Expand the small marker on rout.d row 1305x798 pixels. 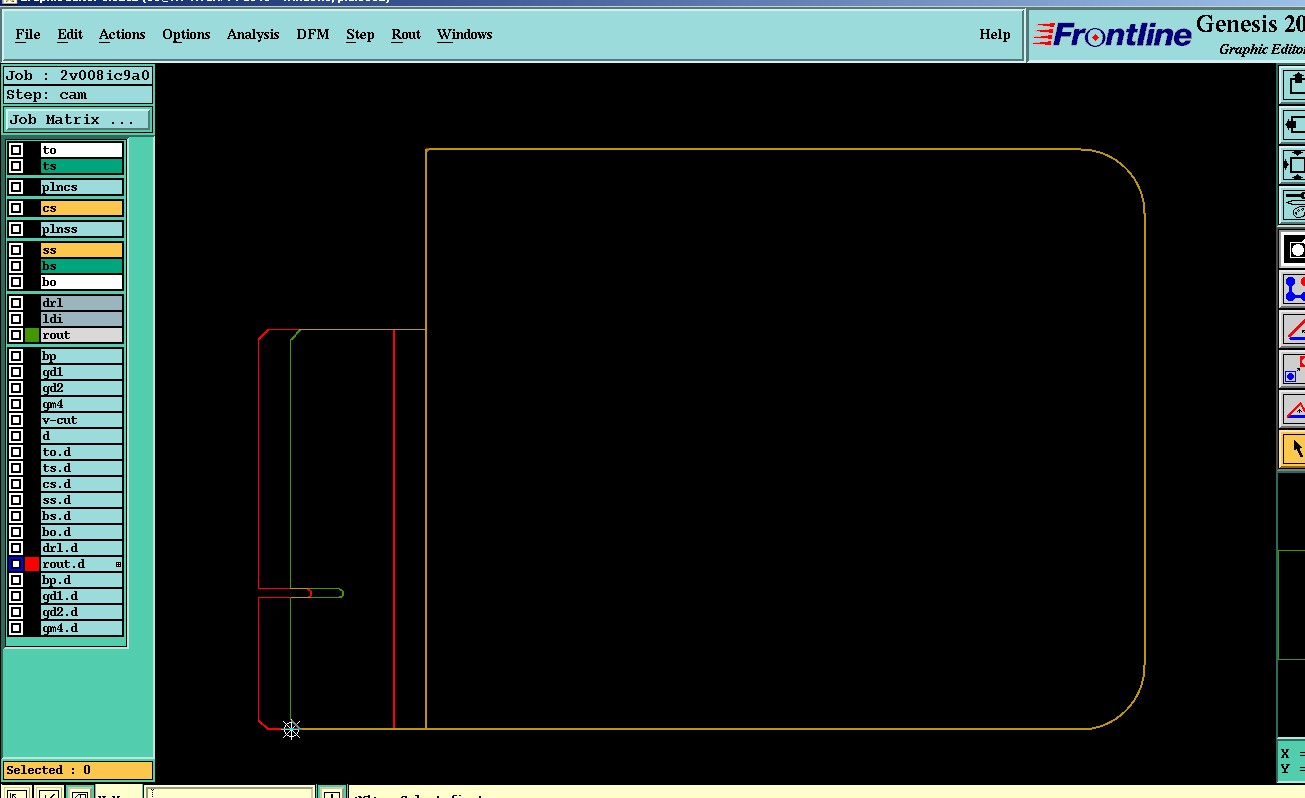(118, 565)
